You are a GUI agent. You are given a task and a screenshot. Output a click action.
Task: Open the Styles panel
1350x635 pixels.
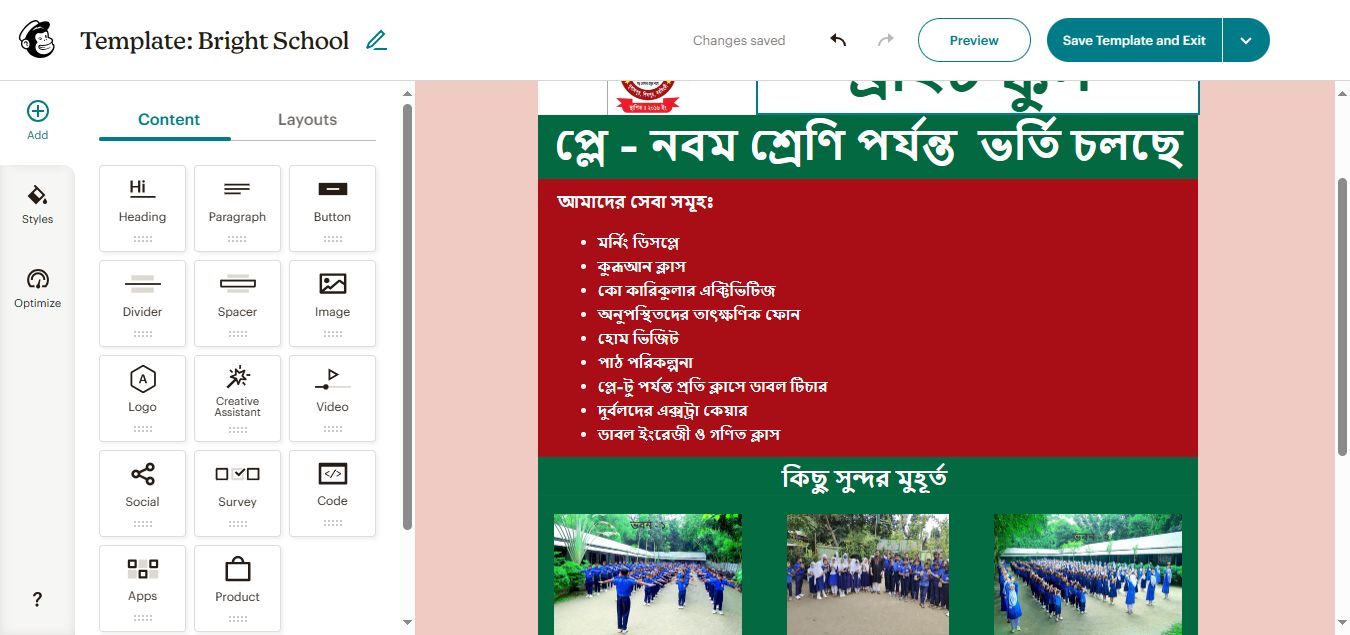[x=37, y=204]
